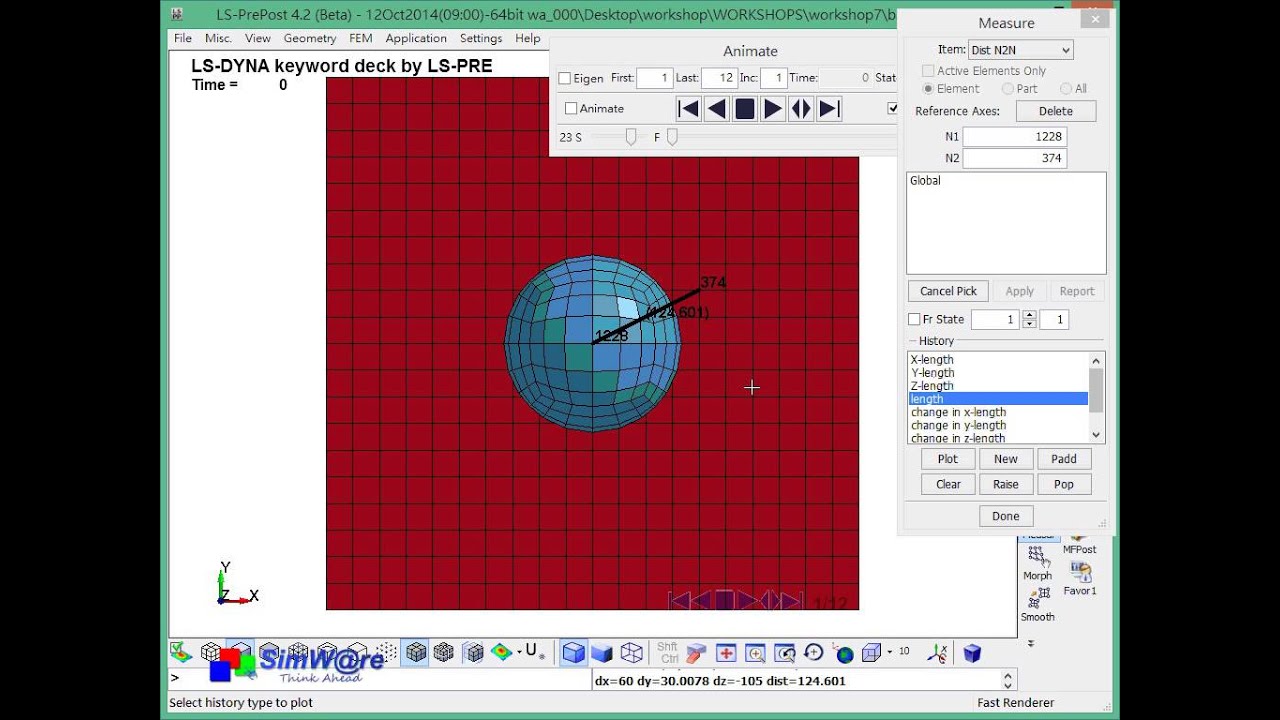Click the History list scroll-down arrow
The width and height of the screenshot is (1280, 720).
point(1096,435)
